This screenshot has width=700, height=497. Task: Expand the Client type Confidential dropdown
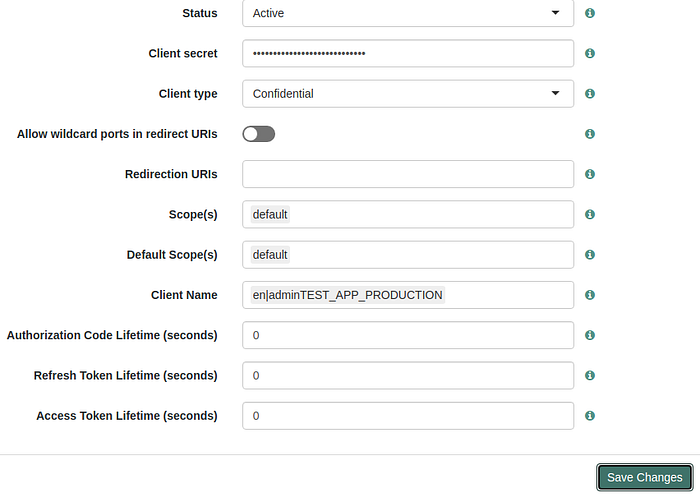tap(408, 94)
